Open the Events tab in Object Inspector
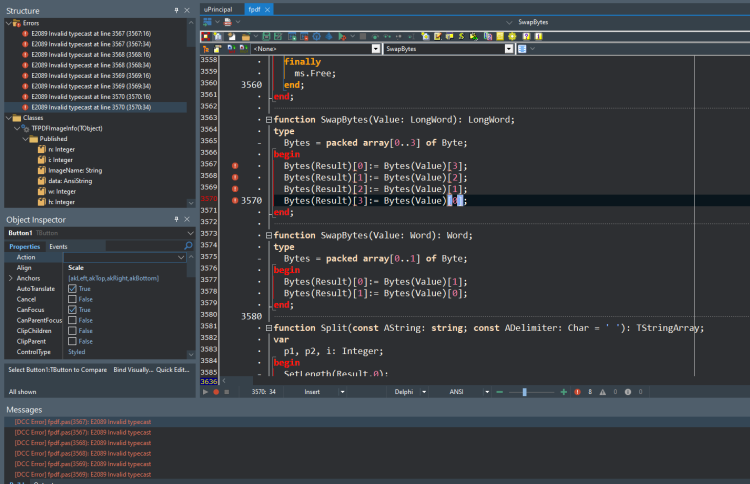 pyautogui.click(x=58, y=247)
